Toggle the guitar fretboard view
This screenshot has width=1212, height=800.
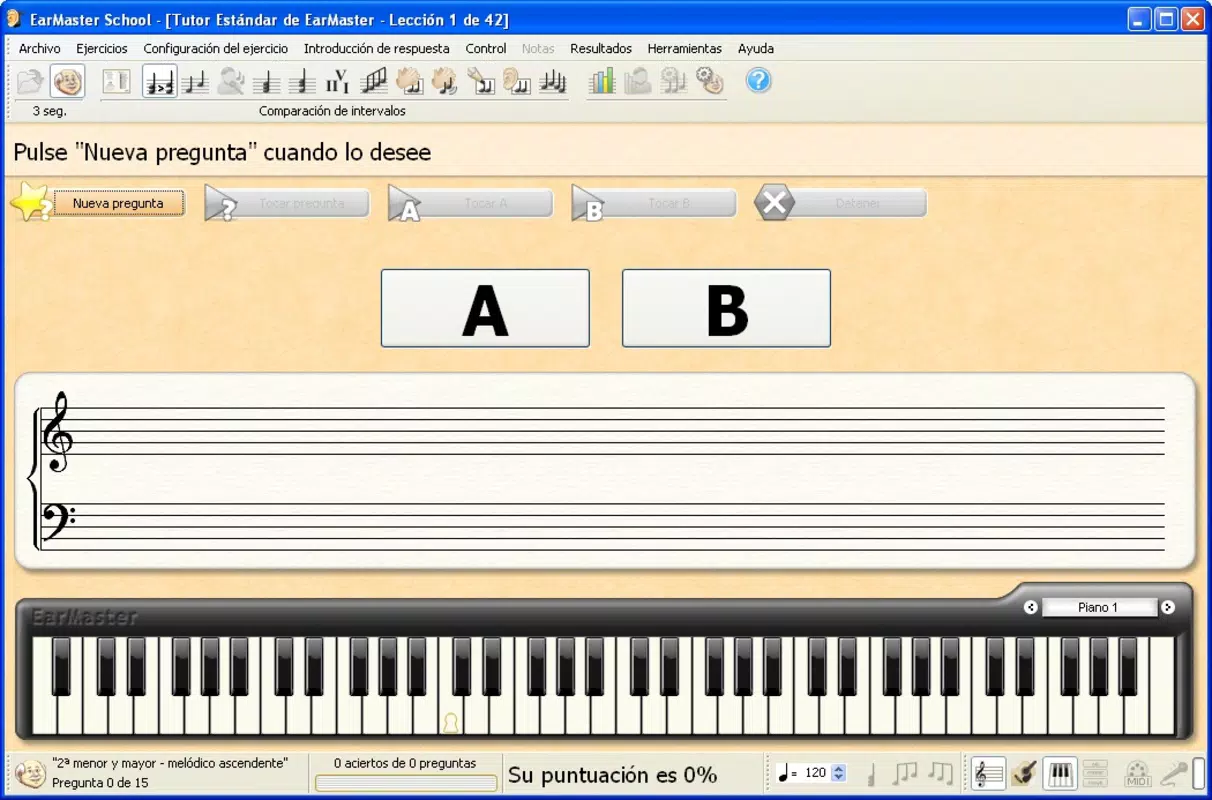(1024, 774)
